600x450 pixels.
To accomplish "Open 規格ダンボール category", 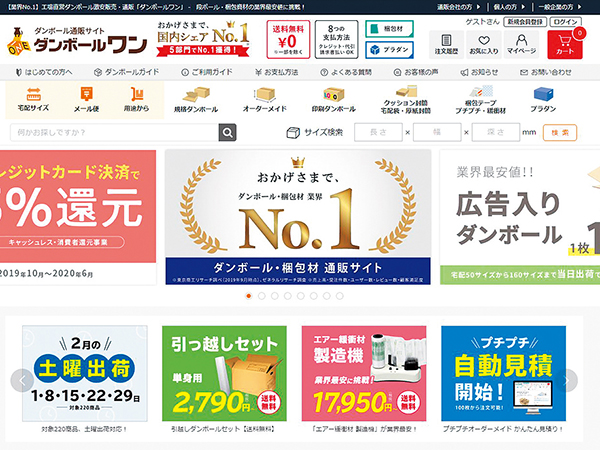I will pos(196,100).
